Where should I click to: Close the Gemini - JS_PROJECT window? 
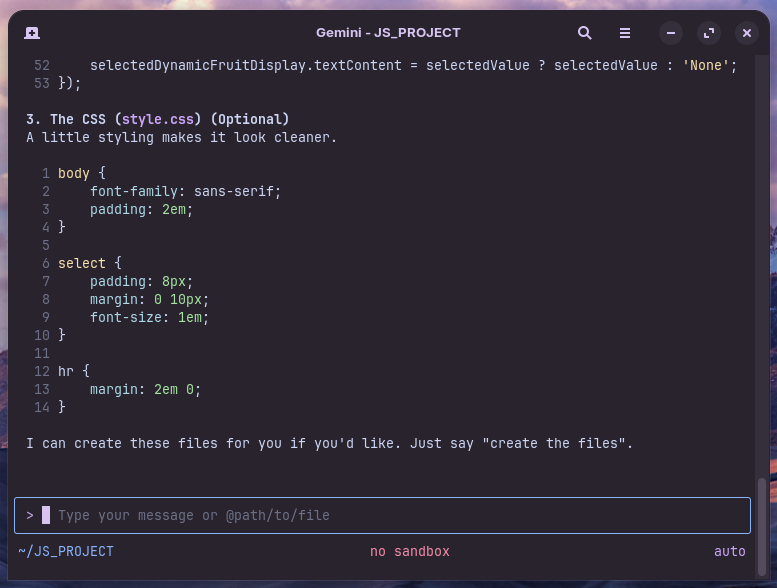click(747, 33)
